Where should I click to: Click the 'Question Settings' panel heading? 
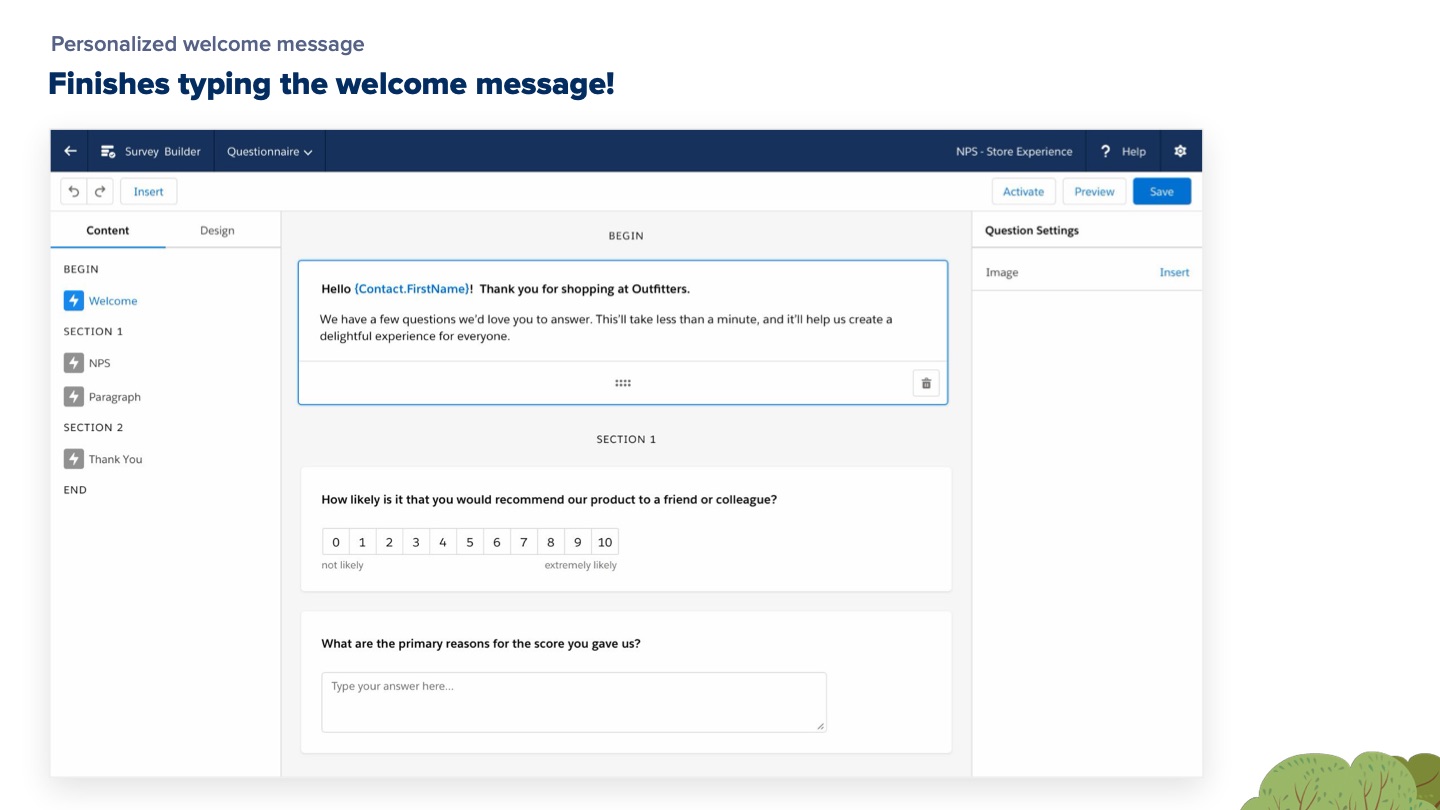1032,230
